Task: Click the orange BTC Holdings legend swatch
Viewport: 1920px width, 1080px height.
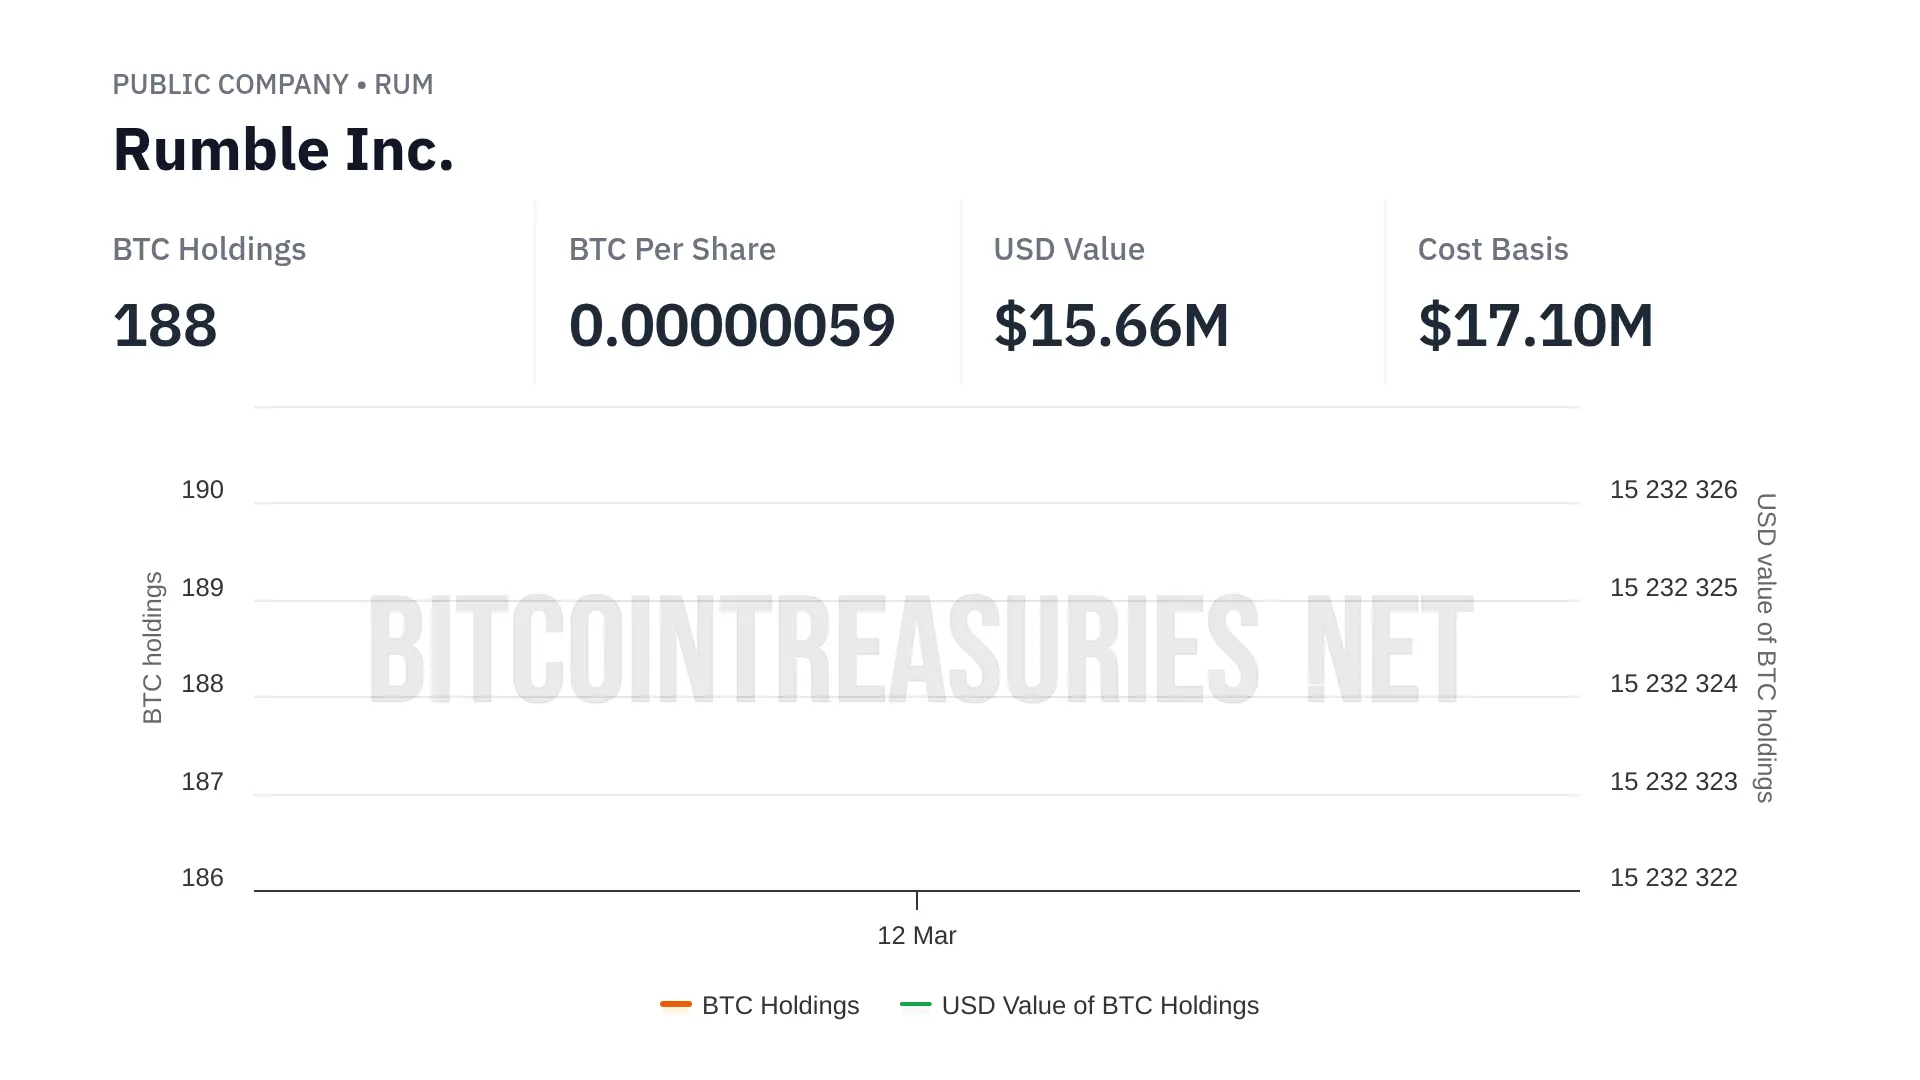Action: [676, 1004]
